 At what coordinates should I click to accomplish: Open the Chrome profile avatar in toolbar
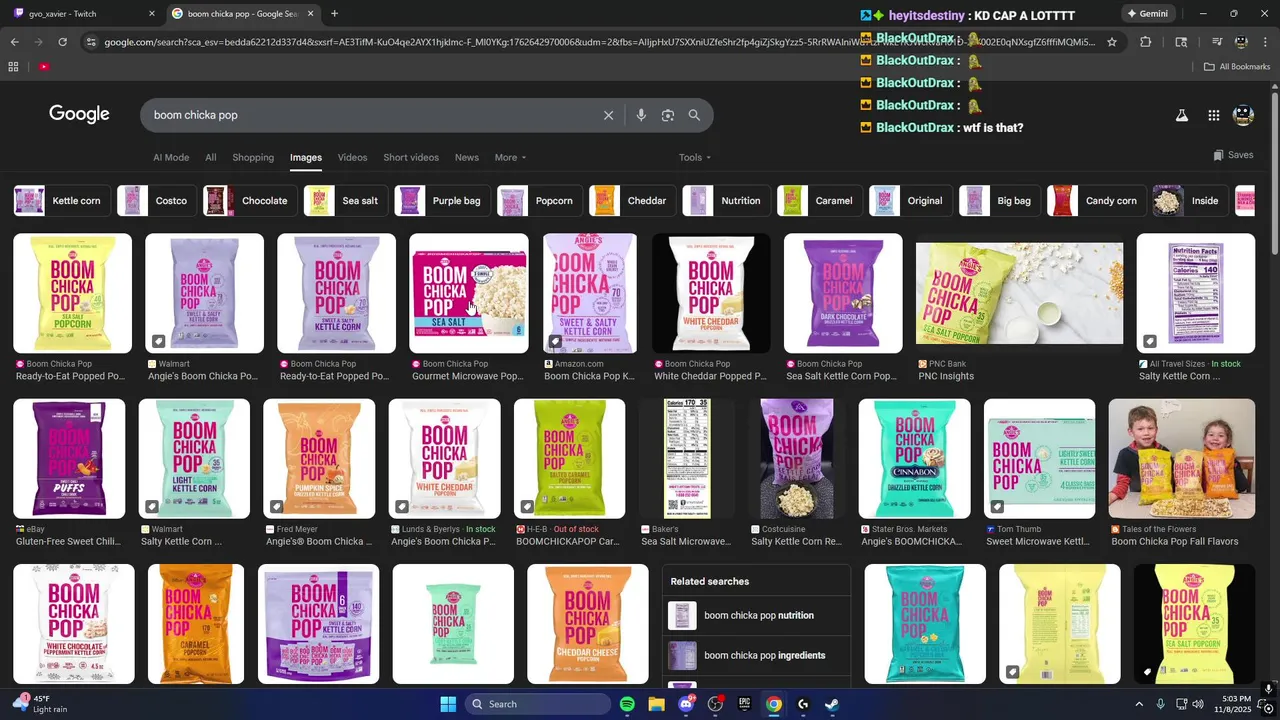pos(1241,42)
